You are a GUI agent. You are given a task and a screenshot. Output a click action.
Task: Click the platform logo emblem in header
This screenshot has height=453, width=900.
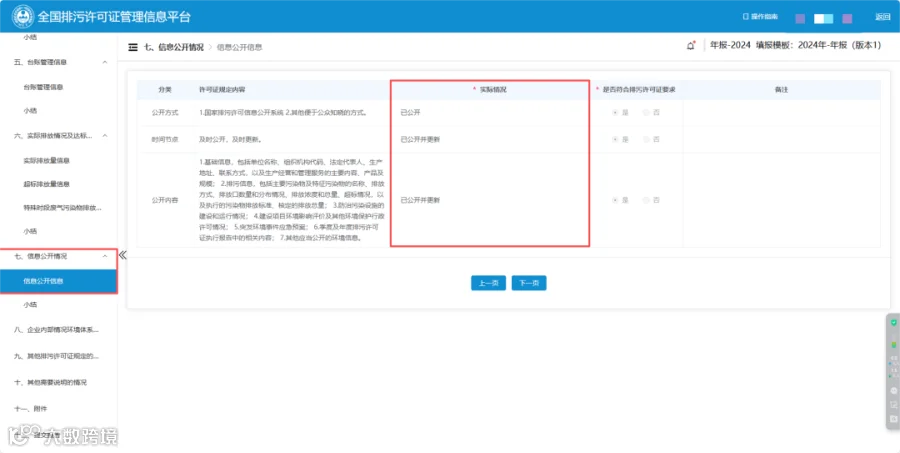(22, 16)
